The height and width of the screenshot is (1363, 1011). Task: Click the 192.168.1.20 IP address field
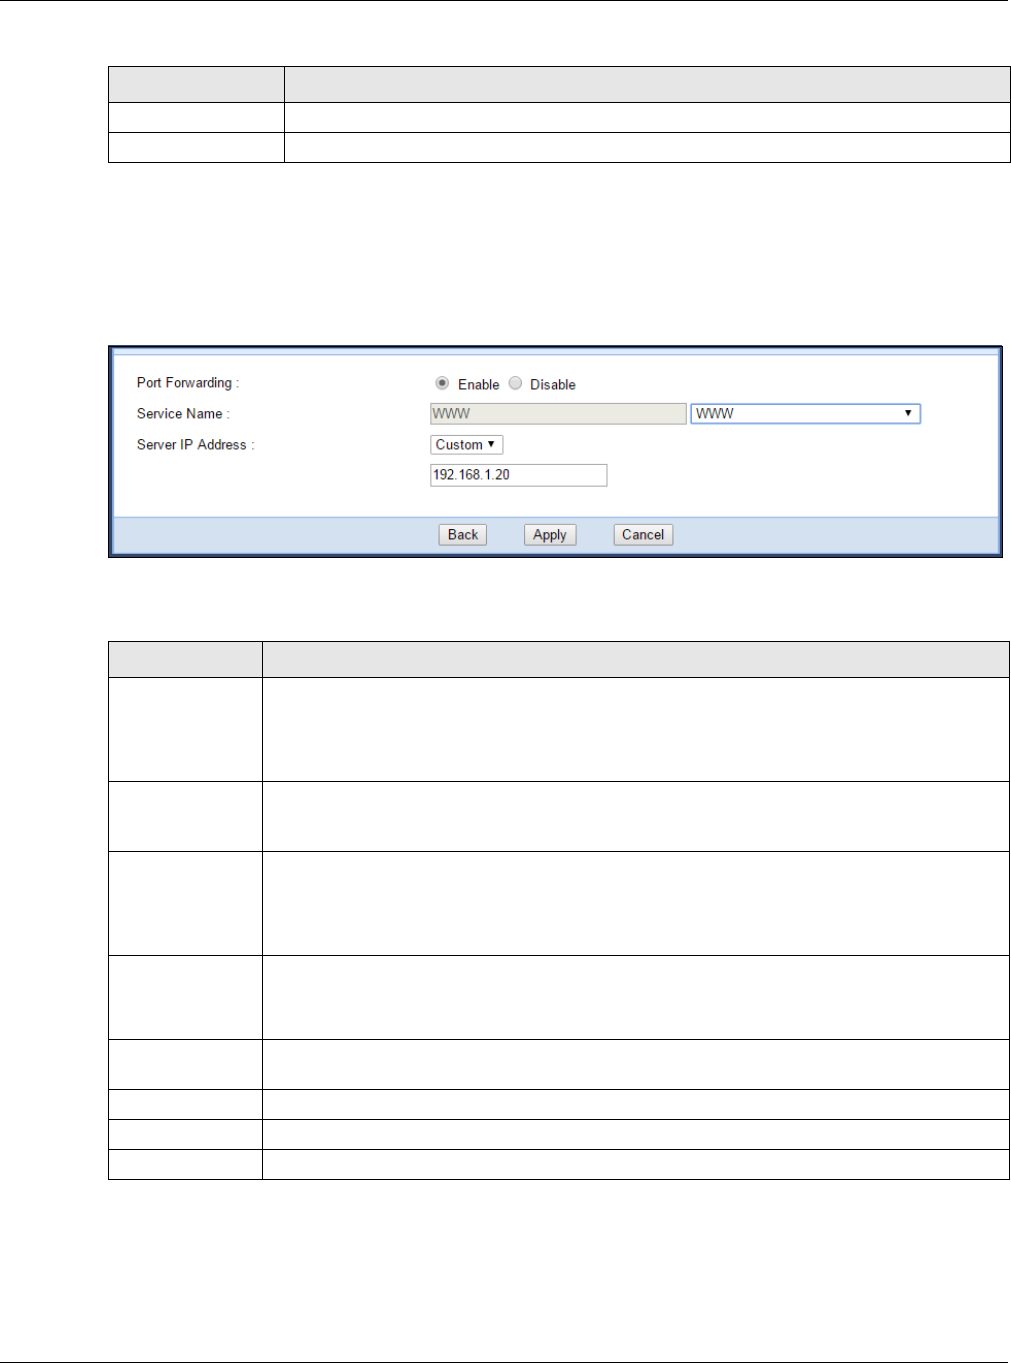click(518, 475)
